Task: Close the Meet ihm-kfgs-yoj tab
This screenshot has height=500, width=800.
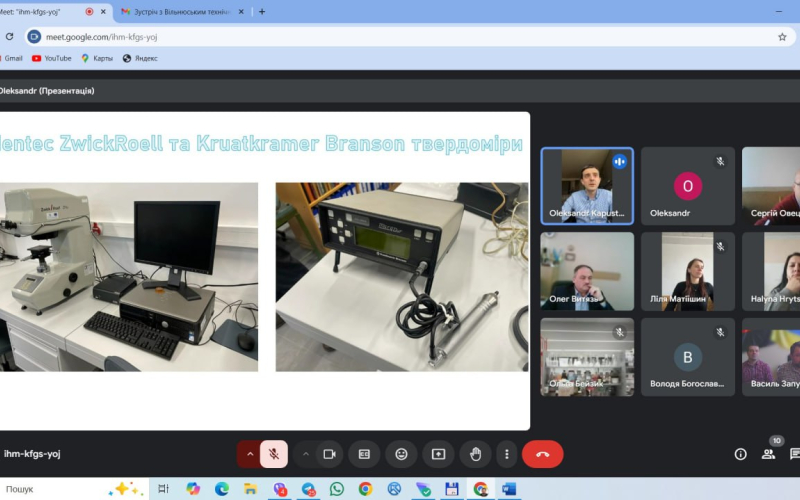Action: tap(103, 12)
